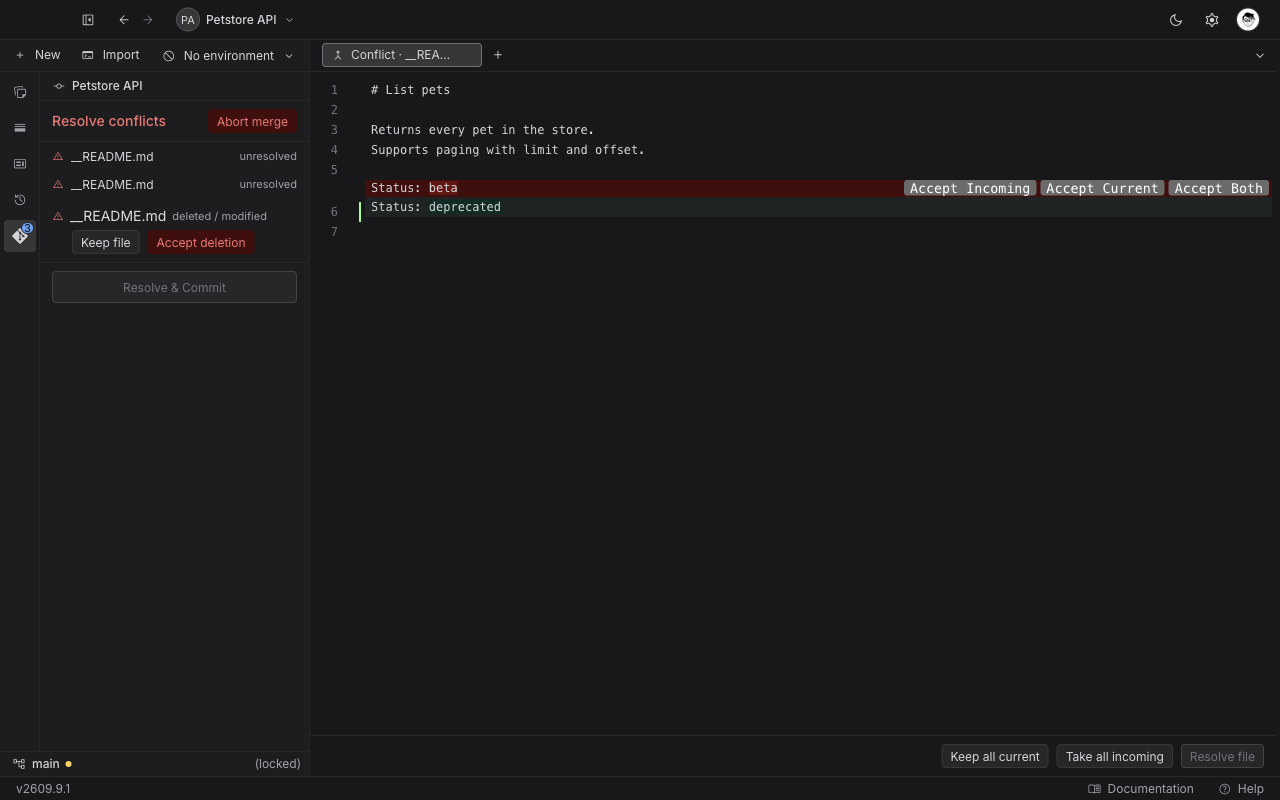Screen dimensions: 1280x800
Task: Click the deleted / modified label
Action: 219,216
